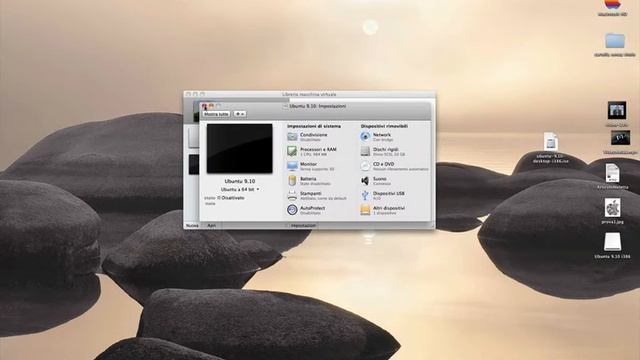This screenshot has height=360, width=640.
Task: Select the Macintosh HD desktop drive icon
Action: coord(612,5)
